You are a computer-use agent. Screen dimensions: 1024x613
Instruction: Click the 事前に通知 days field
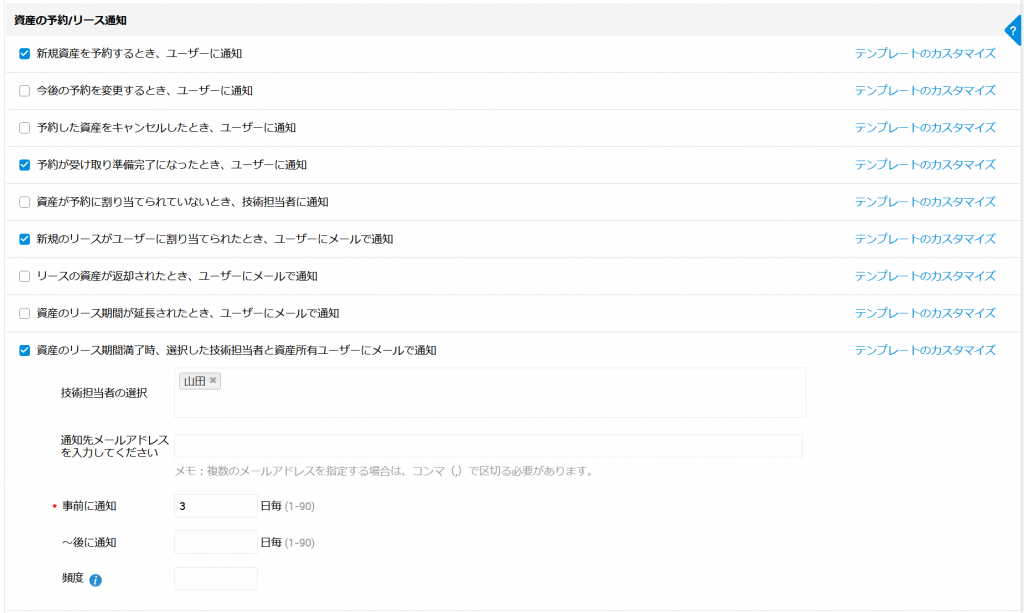216,506
